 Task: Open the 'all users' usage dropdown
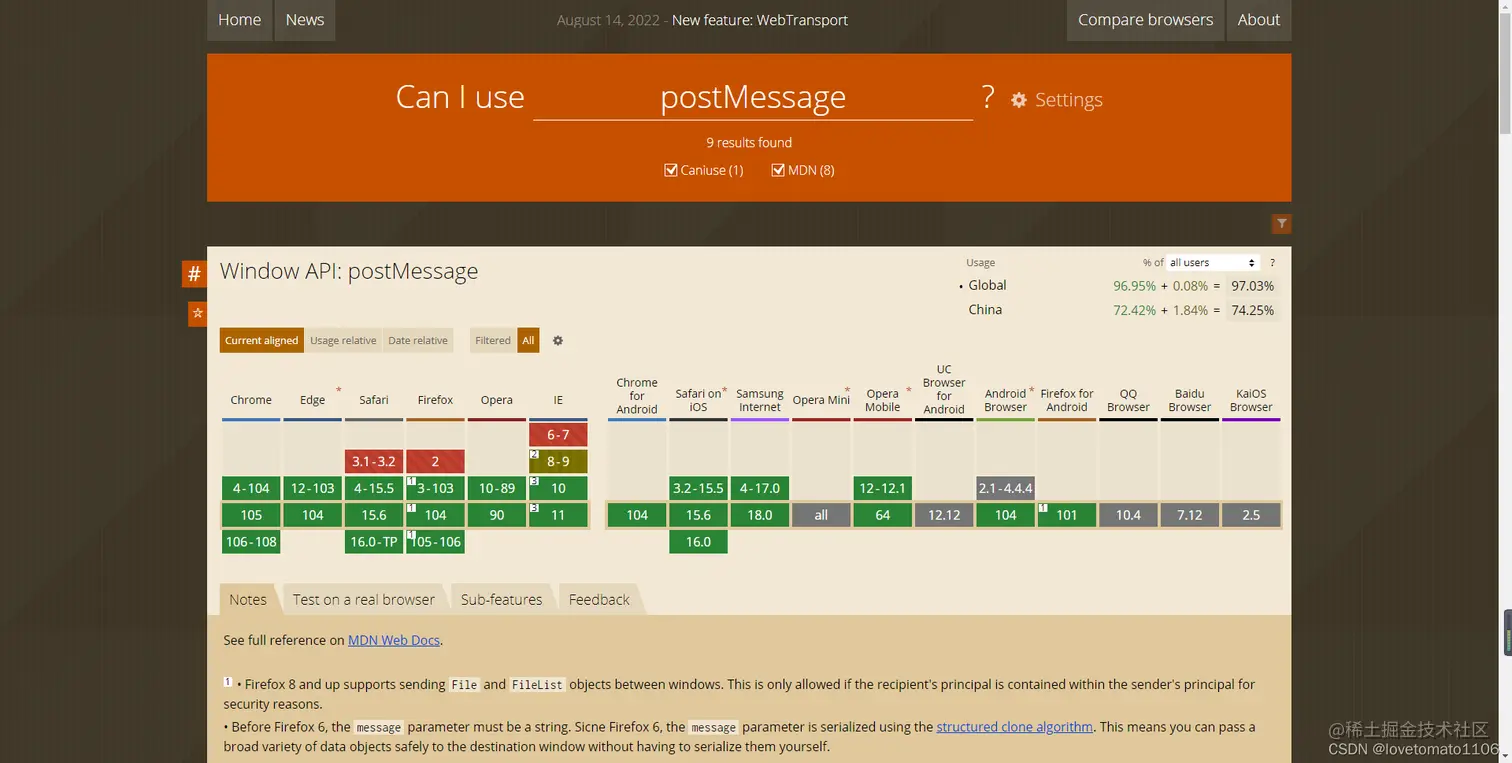[x=1212, y=263]
